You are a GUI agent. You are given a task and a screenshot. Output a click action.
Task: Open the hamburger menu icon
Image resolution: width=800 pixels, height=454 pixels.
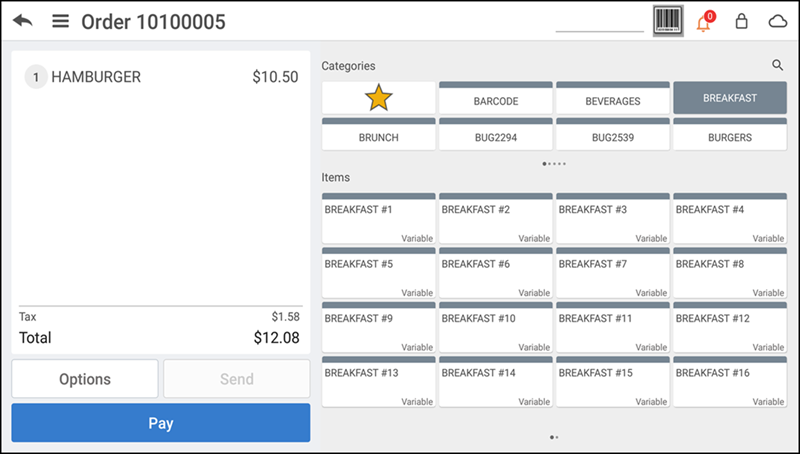pyautogui.click(x=60, y=21)
